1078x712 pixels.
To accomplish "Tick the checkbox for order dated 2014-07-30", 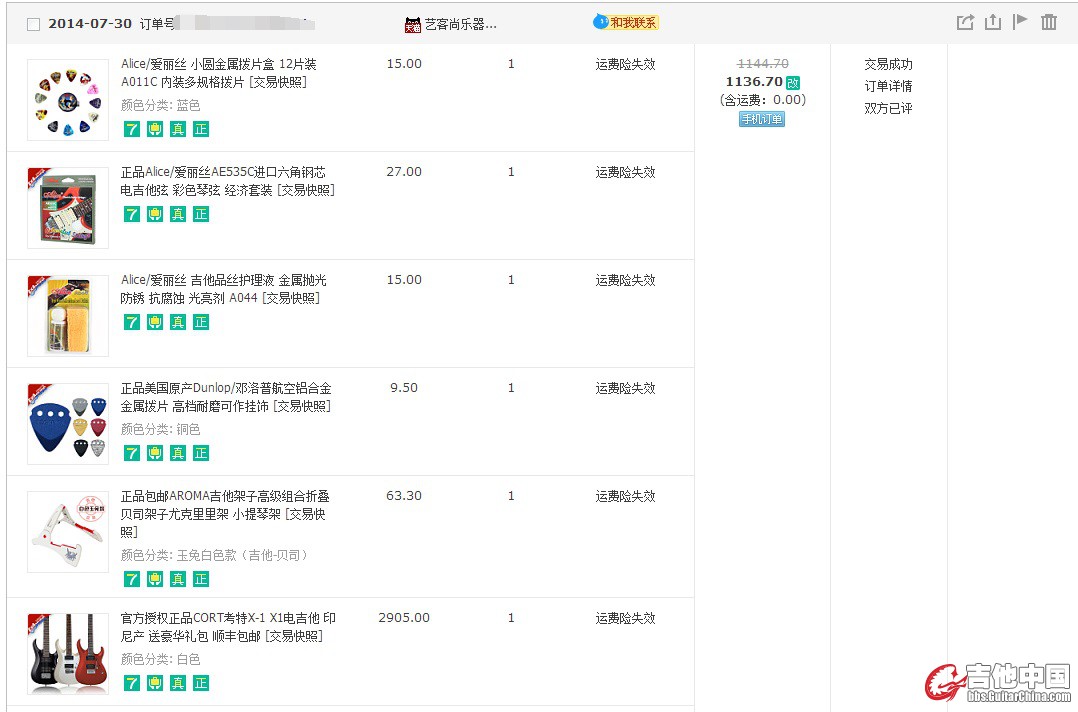I will pyautogui.click(x=33, y=25).
